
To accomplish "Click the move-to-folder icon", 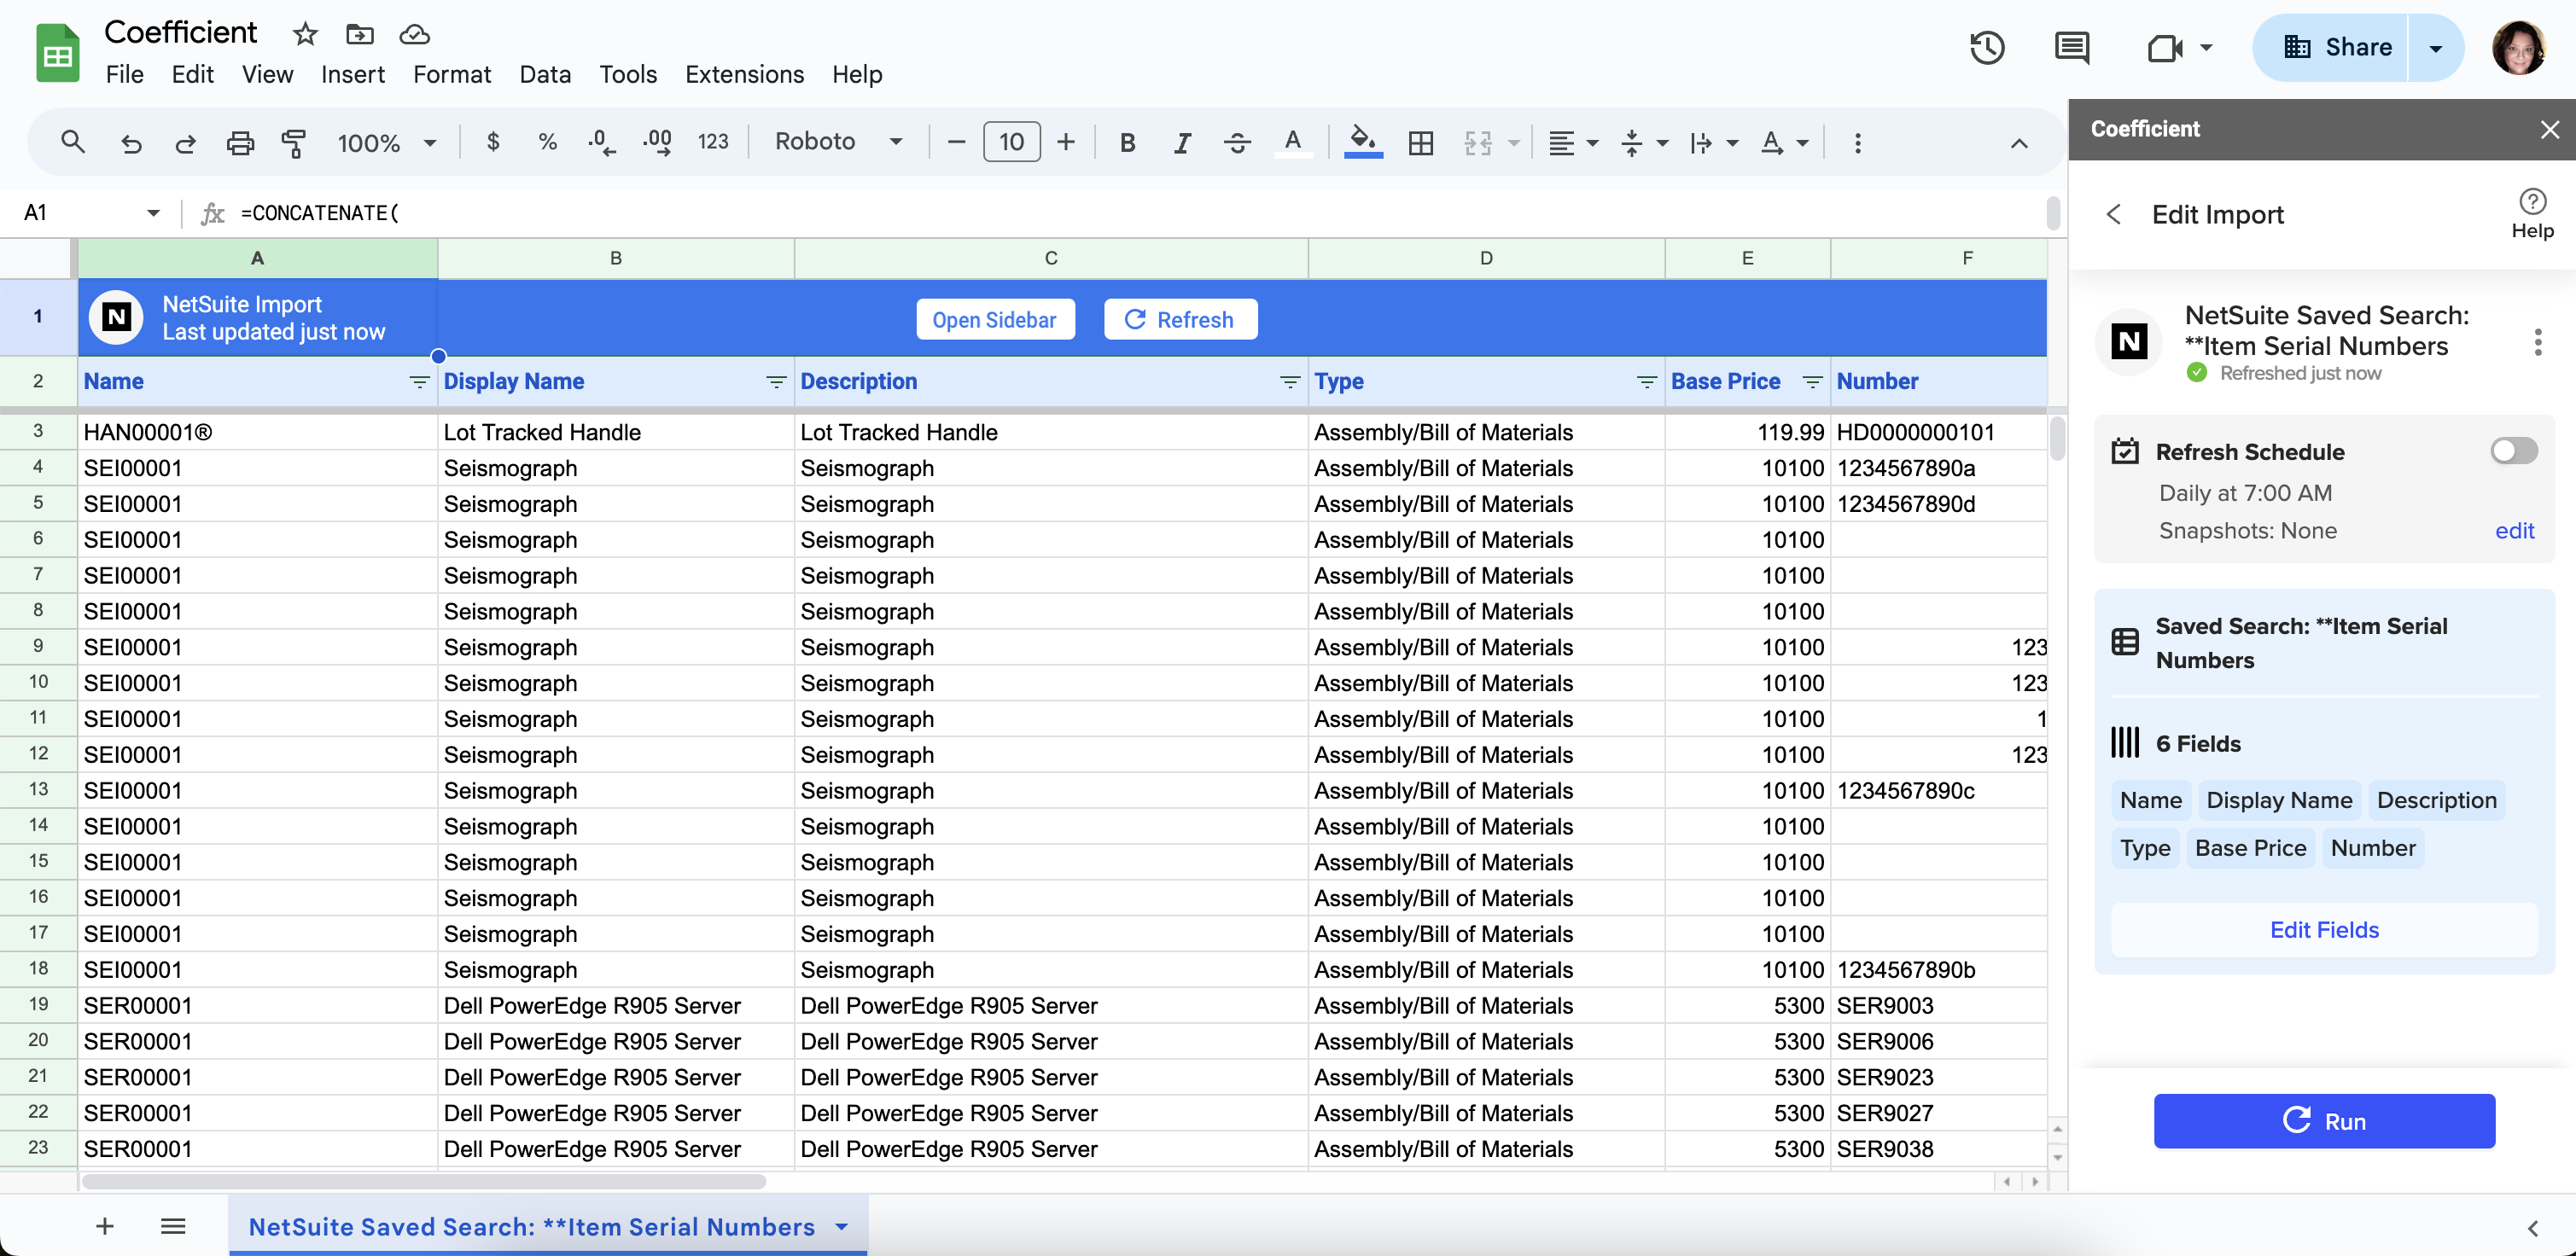I will click(359, 34).
